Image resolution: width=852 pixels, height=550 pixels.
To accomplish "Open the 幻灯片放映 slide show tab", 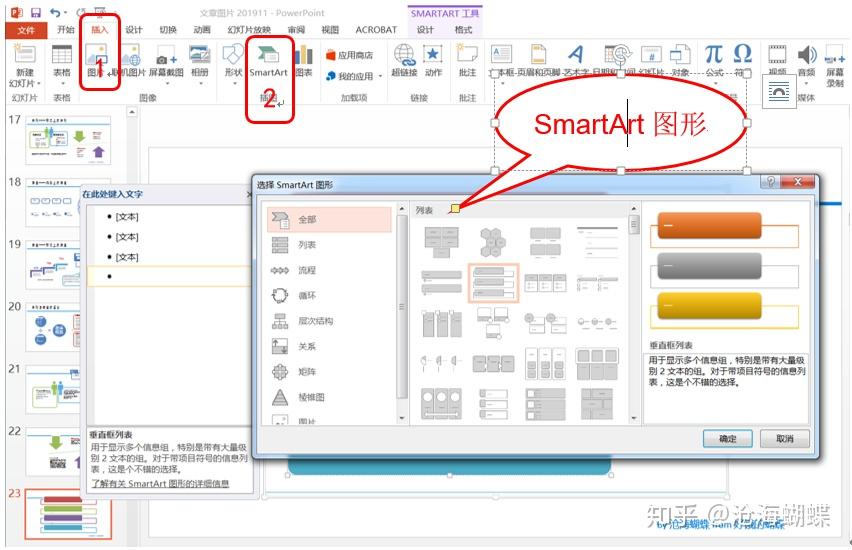I will (x=249, y=29).
